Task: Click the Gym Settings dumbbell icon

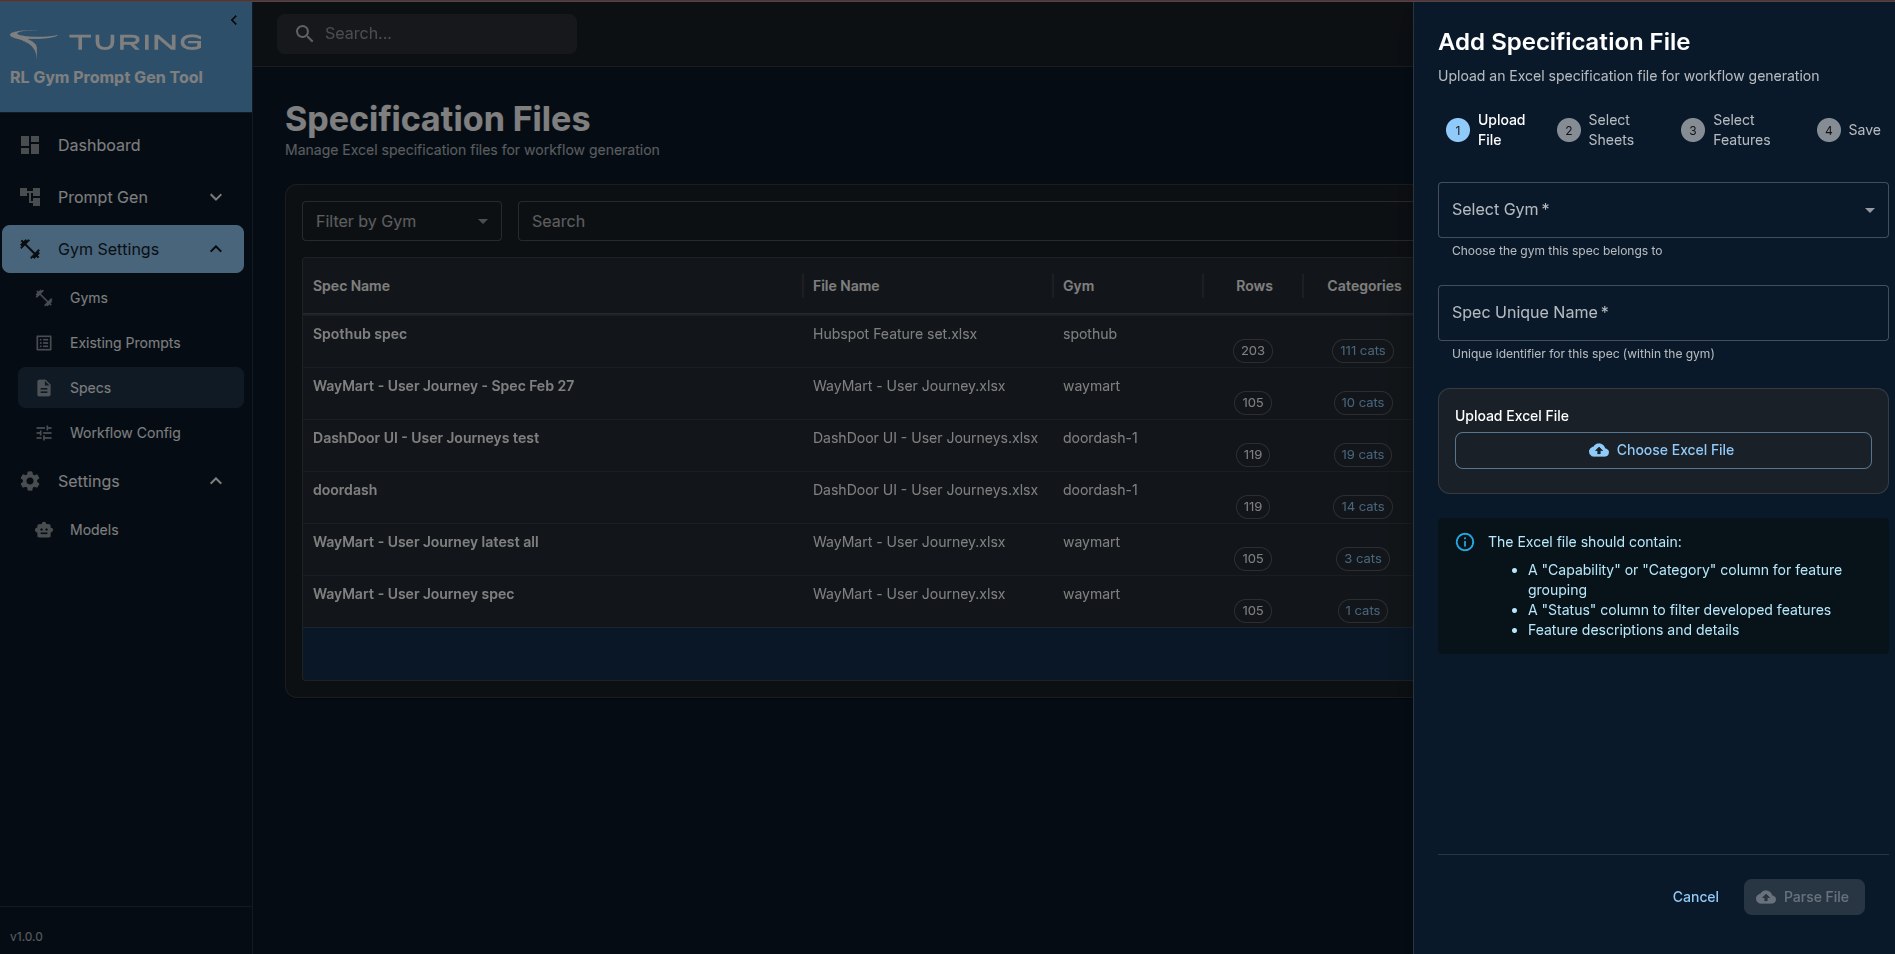Action: pos(30,249)
